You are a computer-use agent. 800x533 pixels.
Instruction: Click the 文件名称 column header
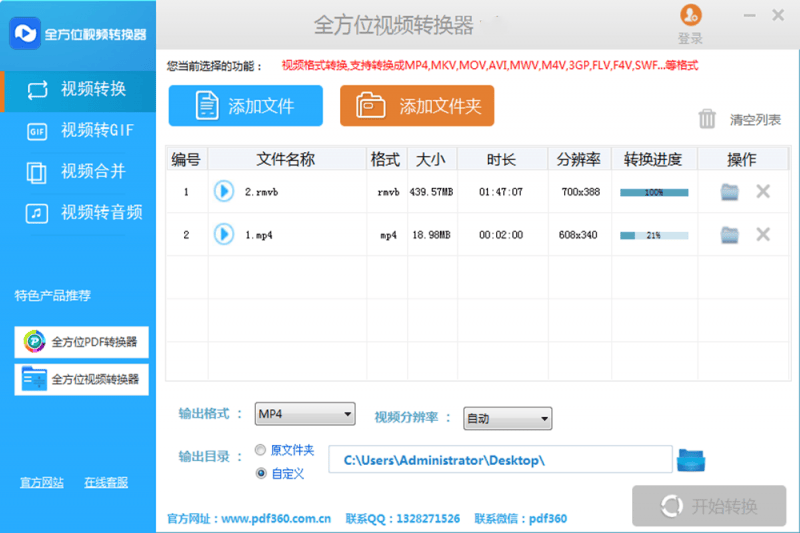tap(286, 160)
